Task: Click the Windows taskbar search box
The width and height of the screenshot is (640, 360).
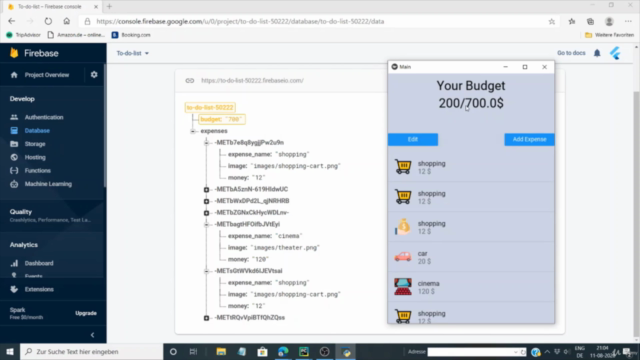Action: click(91, 351)
